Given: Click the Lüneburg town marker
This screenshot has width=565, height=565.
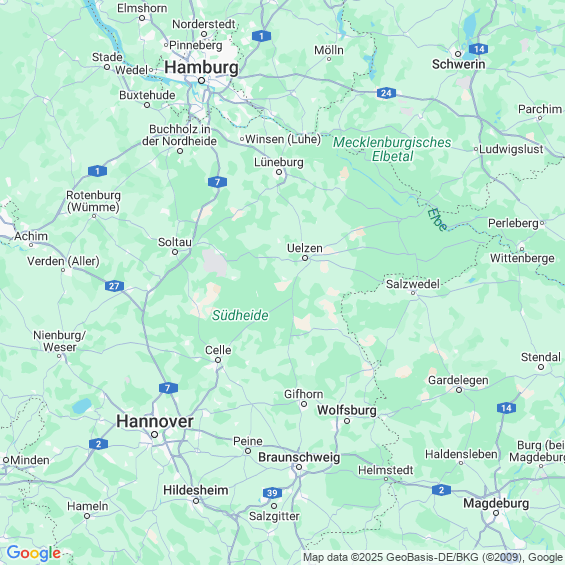Looking at the screenshot, I should click(x=279, y=172).
